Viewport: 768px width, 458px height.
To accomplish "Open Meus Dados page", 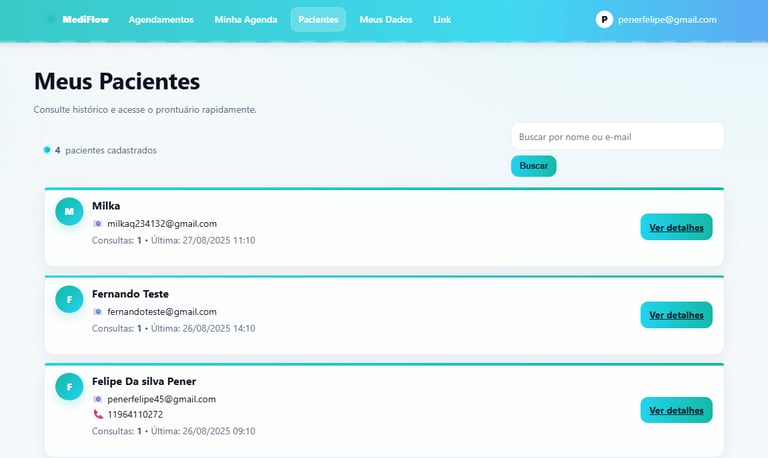I will click(x=386, y=20).
